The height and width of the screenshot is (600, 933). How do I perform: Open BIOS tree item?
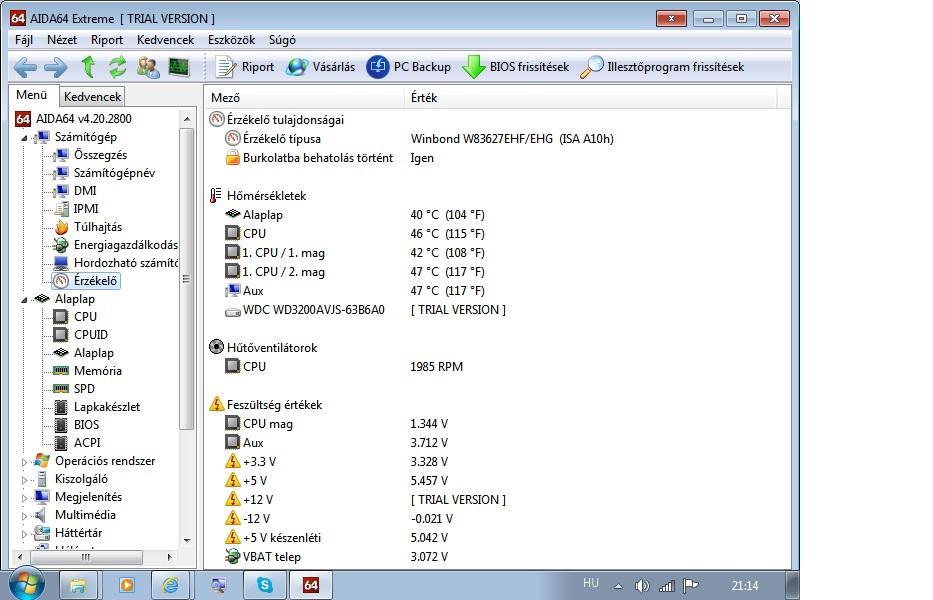coord(77,424)
